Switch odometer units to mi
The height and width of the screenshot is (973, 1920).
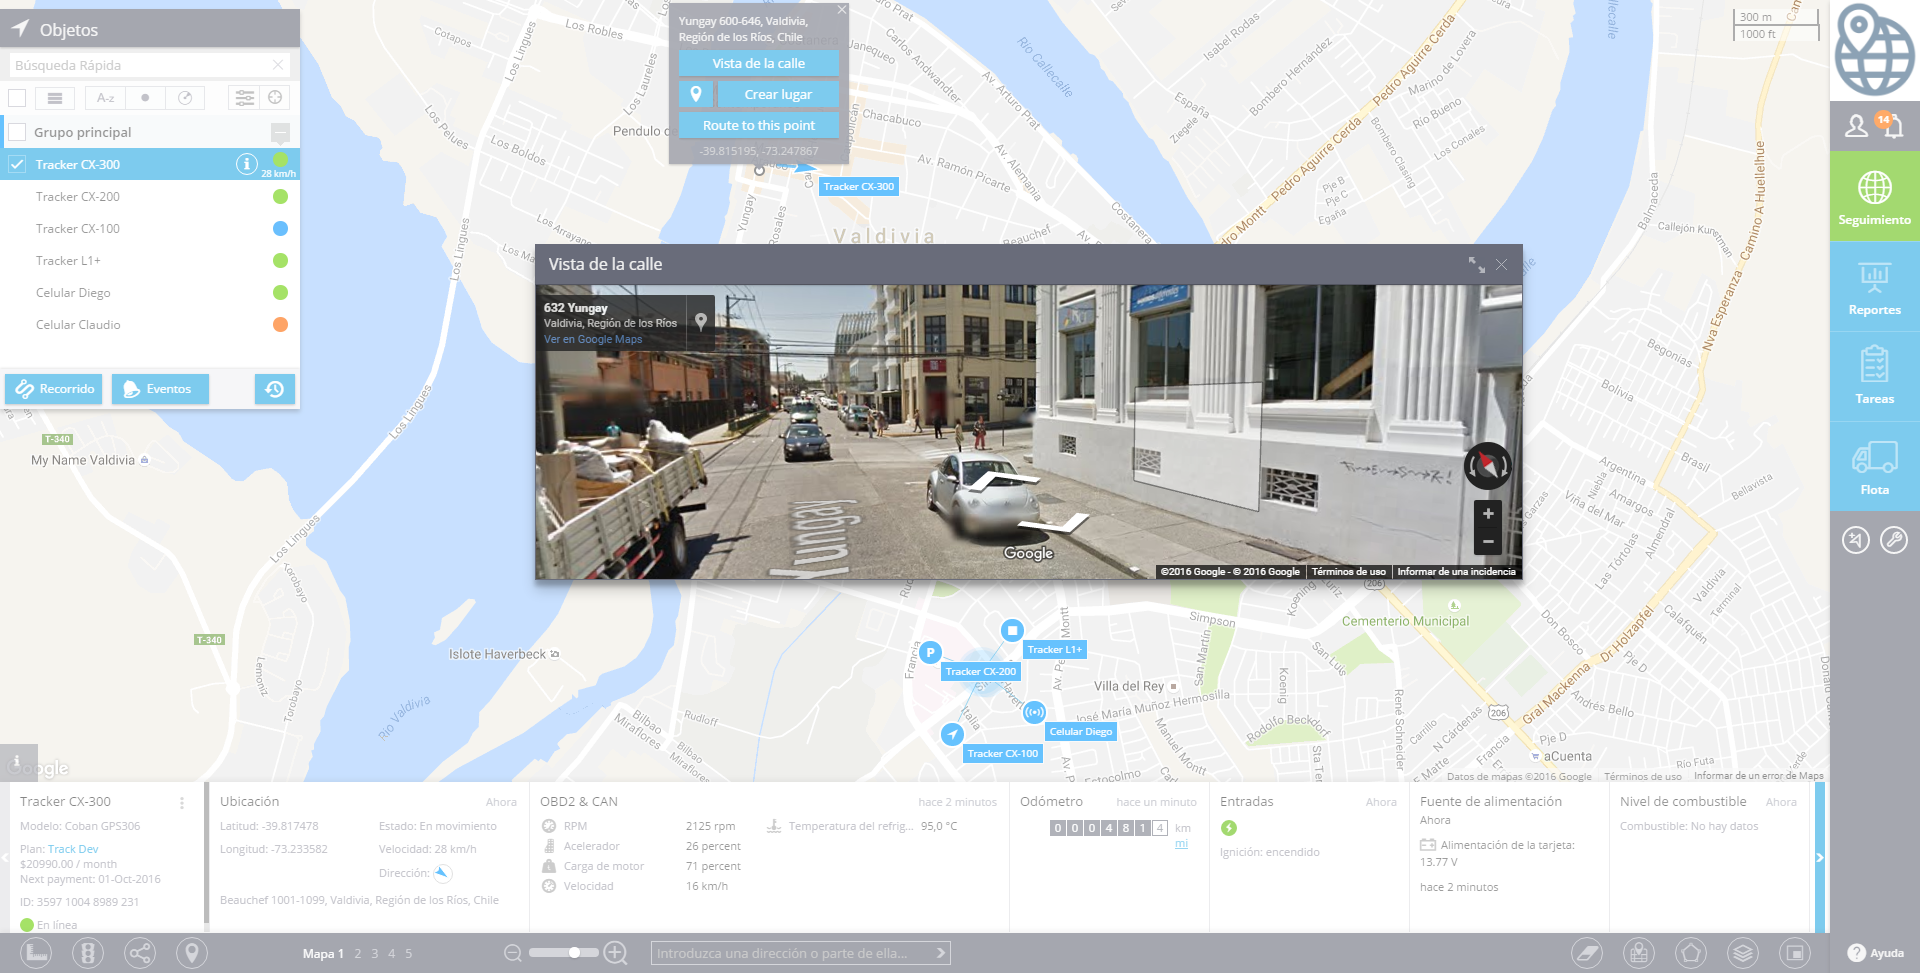click(x=1181, y=844)
